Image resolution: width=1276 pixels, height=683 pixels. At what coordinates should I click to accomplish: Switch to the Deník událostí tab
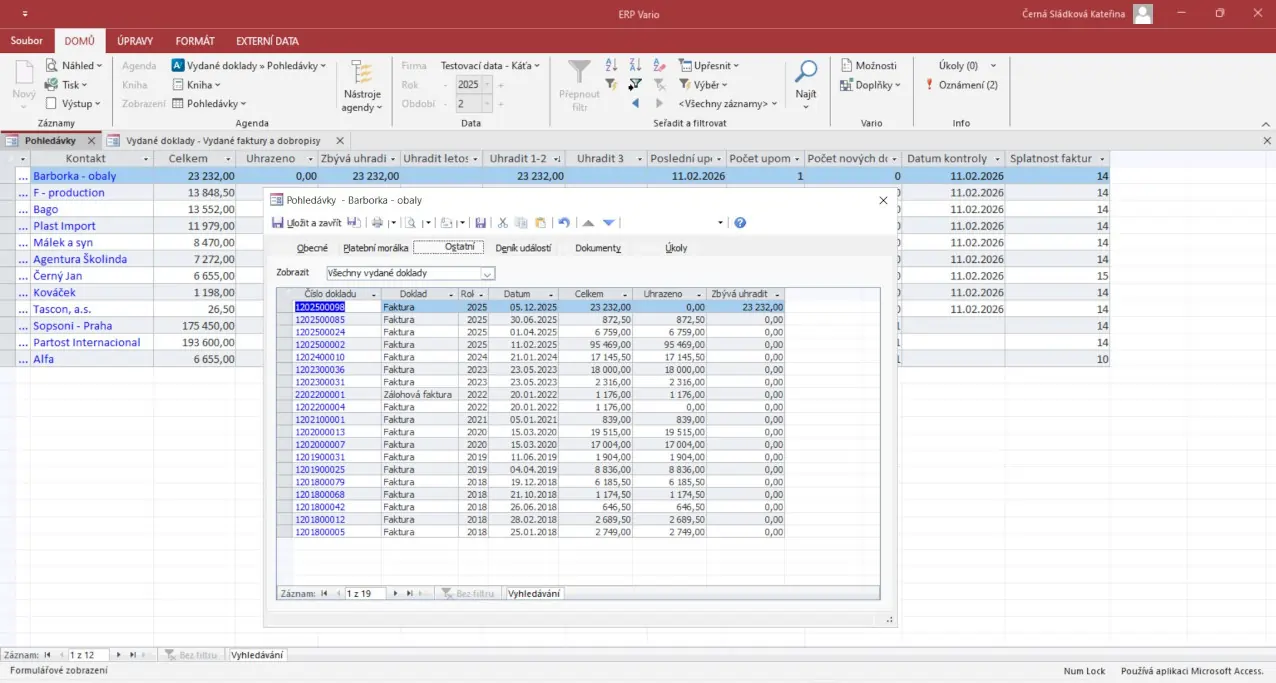pyautogui.click(x=523, y=248)
